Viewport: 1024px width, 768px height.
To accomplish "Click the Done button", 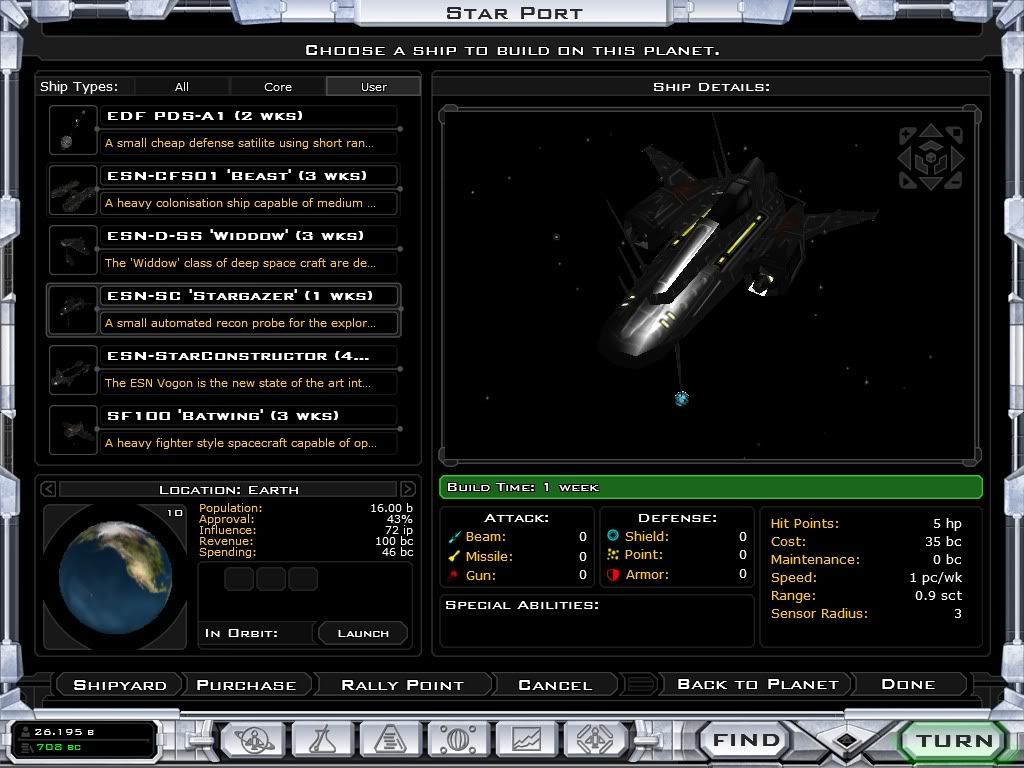I will click(908, 684).
